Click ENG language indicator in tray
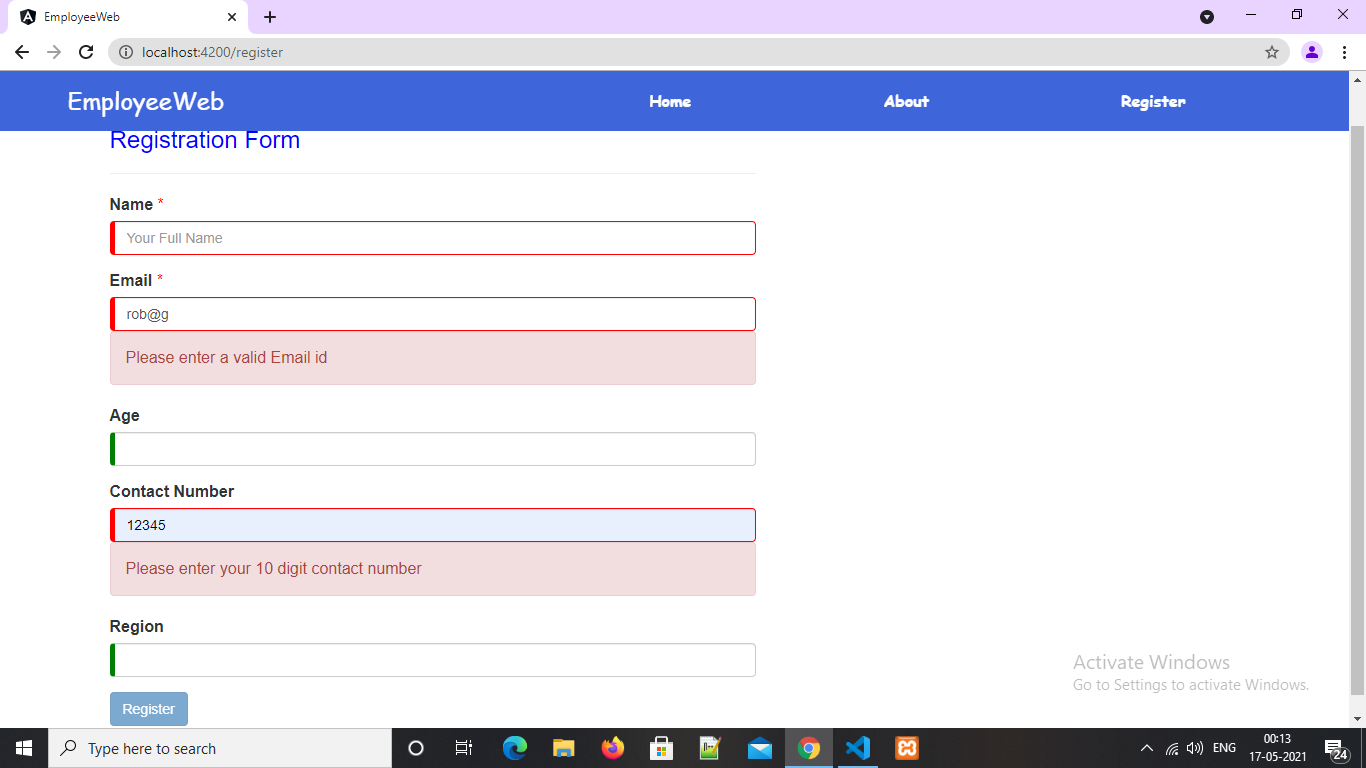The height and width of the screenshot is (768, 1366). coord(1224,748)
